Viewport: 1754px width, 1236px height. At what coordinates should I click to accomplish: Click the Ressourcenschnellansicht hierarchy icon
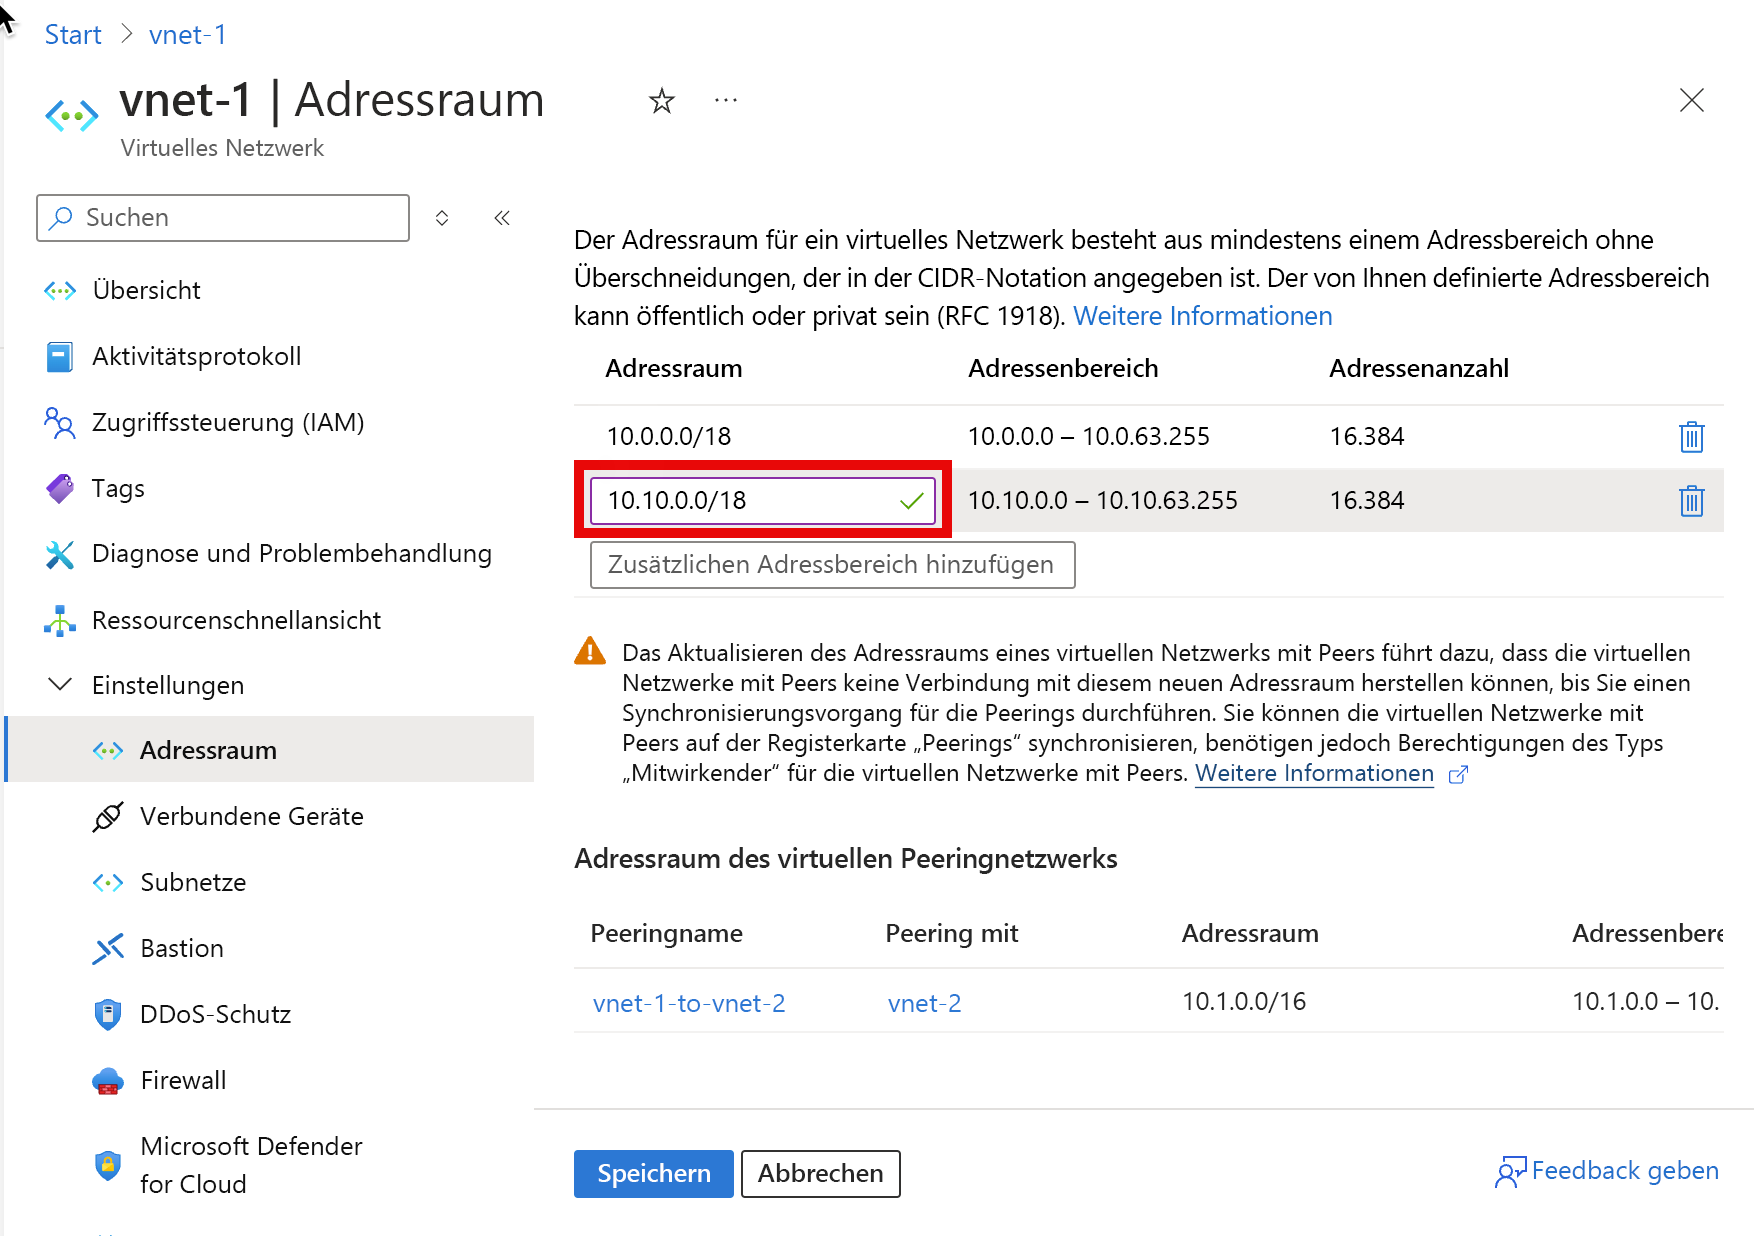[60, 620]
